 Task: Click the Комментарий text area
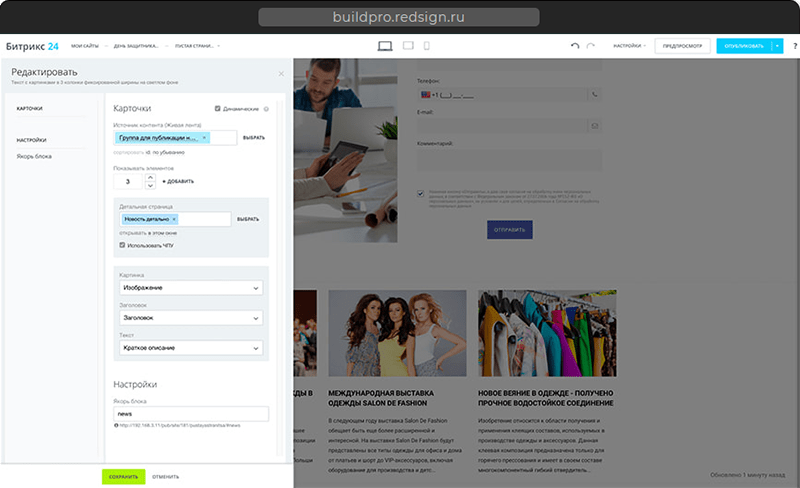click(x=509, y=160)
